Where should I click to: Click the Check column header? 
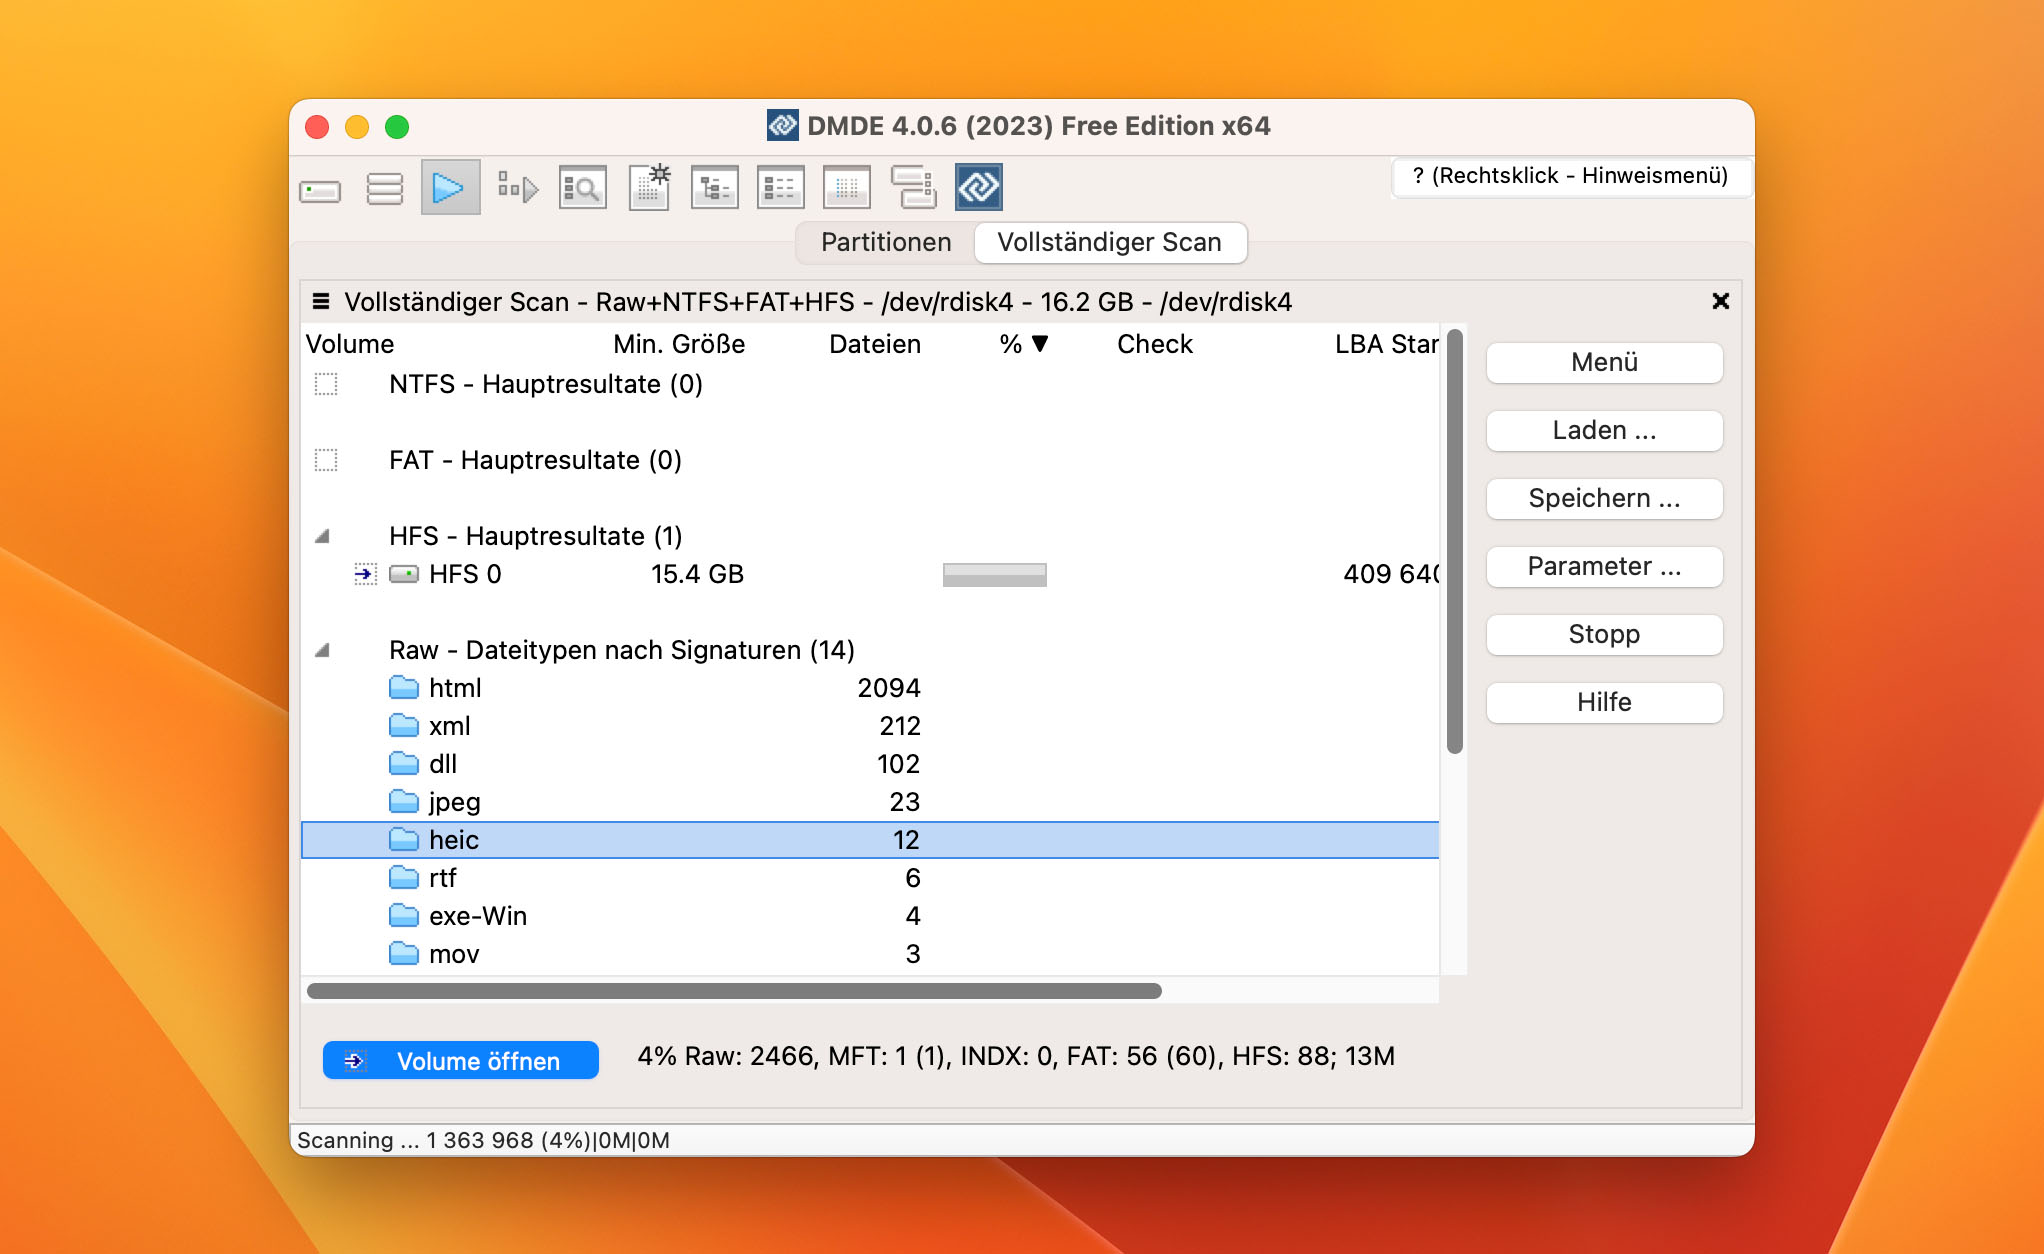tap(1155, 344)
